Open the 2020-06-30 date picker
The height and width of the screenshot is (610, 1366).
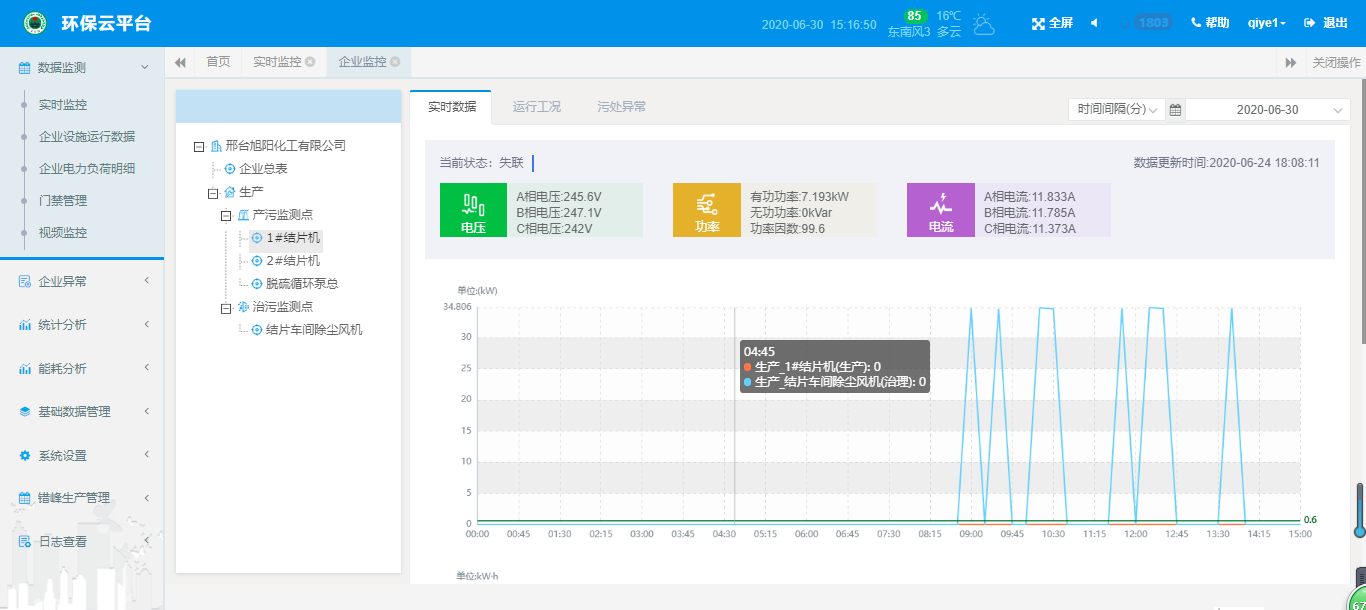click(x=1268, y=110)
